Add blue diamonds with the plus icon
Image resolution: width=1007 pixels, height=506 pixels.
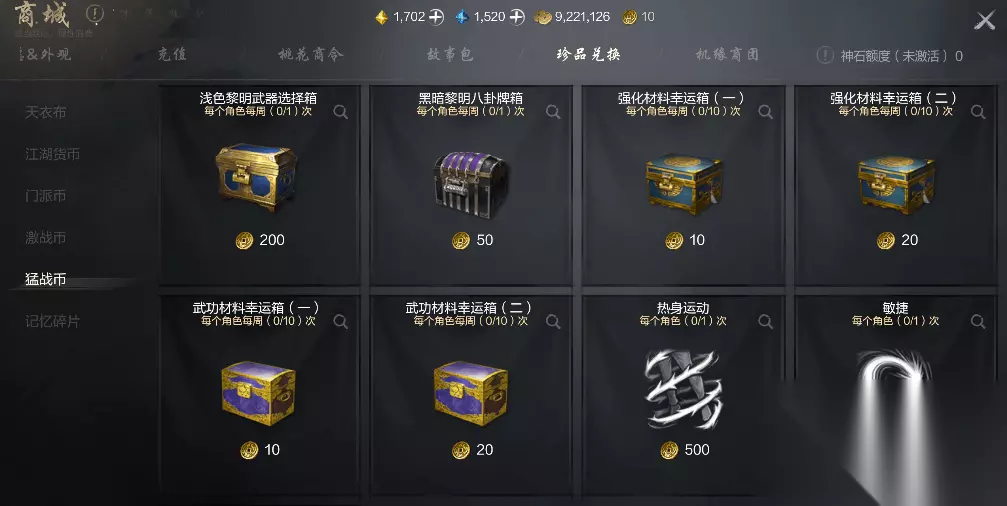[x=517, y=17]
